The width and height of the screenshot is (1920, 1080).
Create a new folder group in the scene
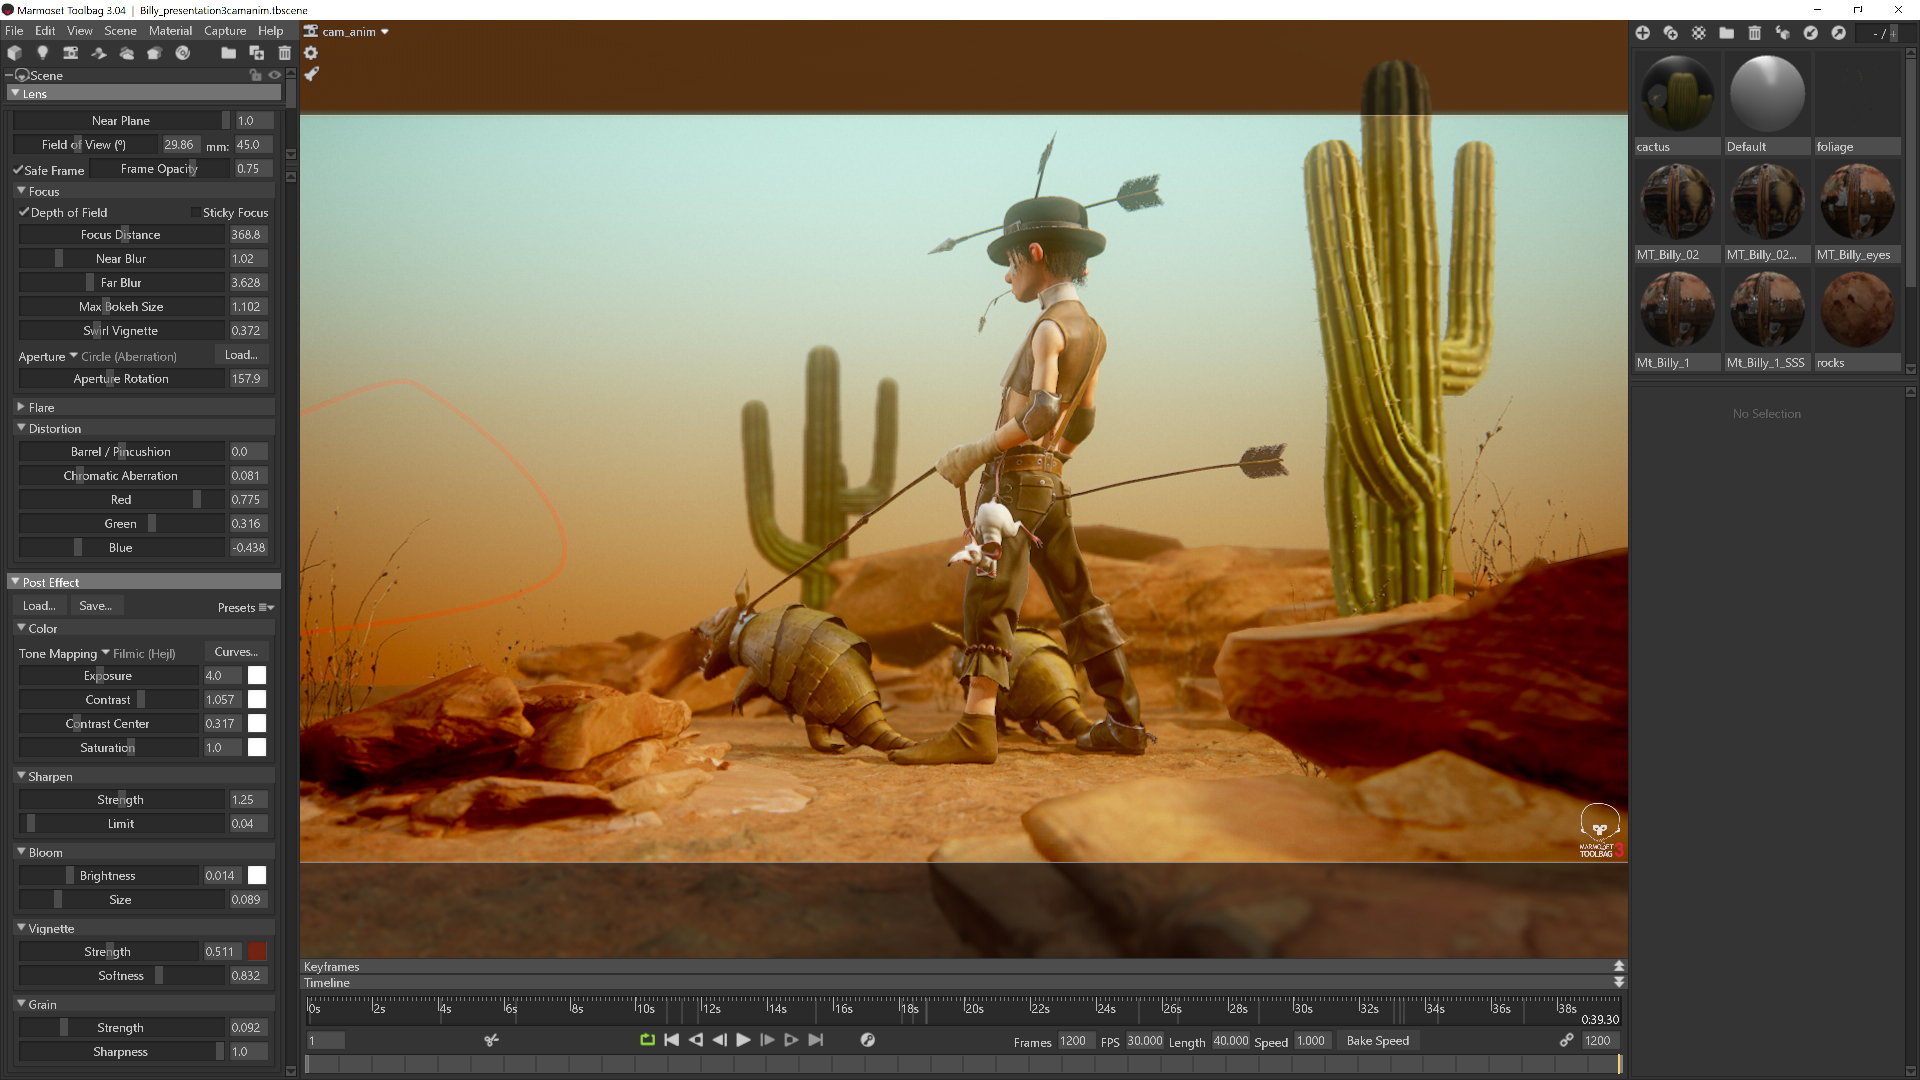coord(229,53)
